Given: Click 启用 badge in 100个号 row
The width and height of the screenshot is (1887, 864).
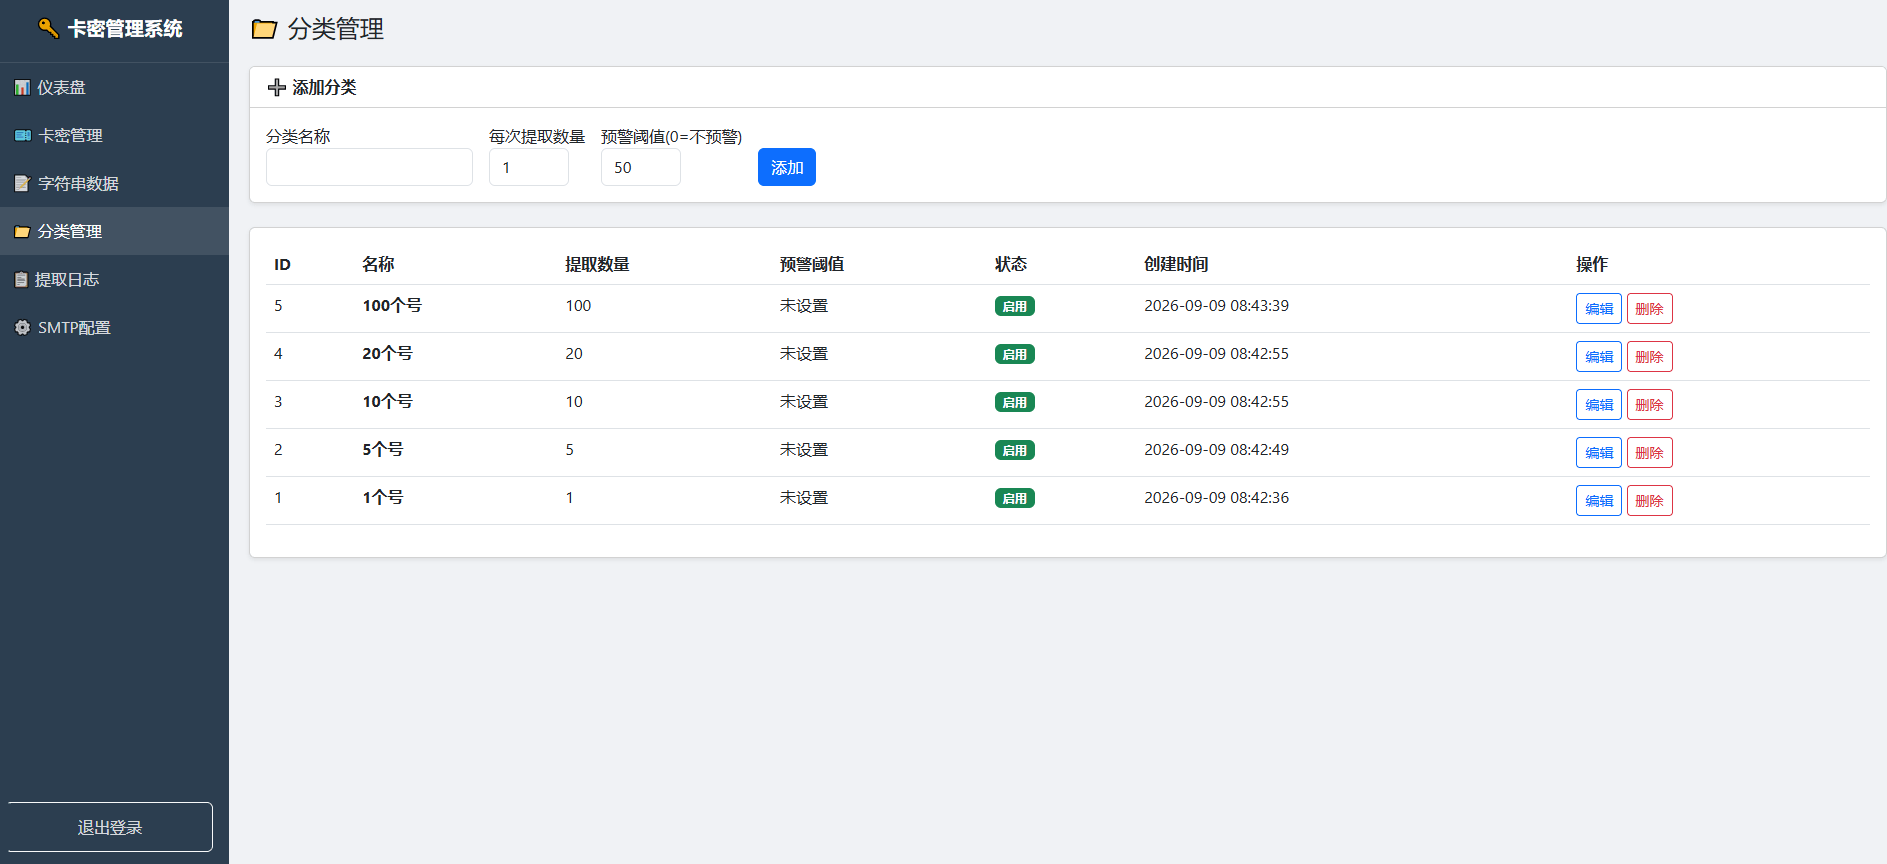Looking at the screenshot, I should click(x=1015, y=306).
